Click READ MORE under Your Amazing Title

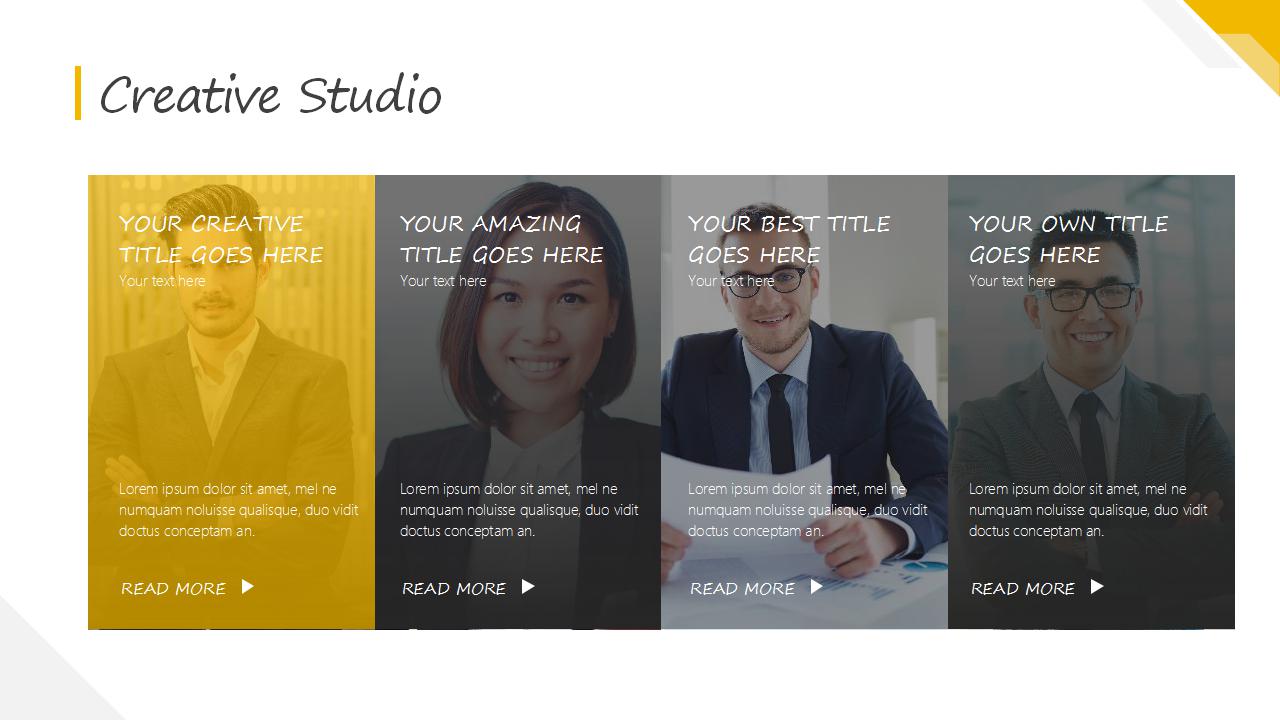click(454, 589)
